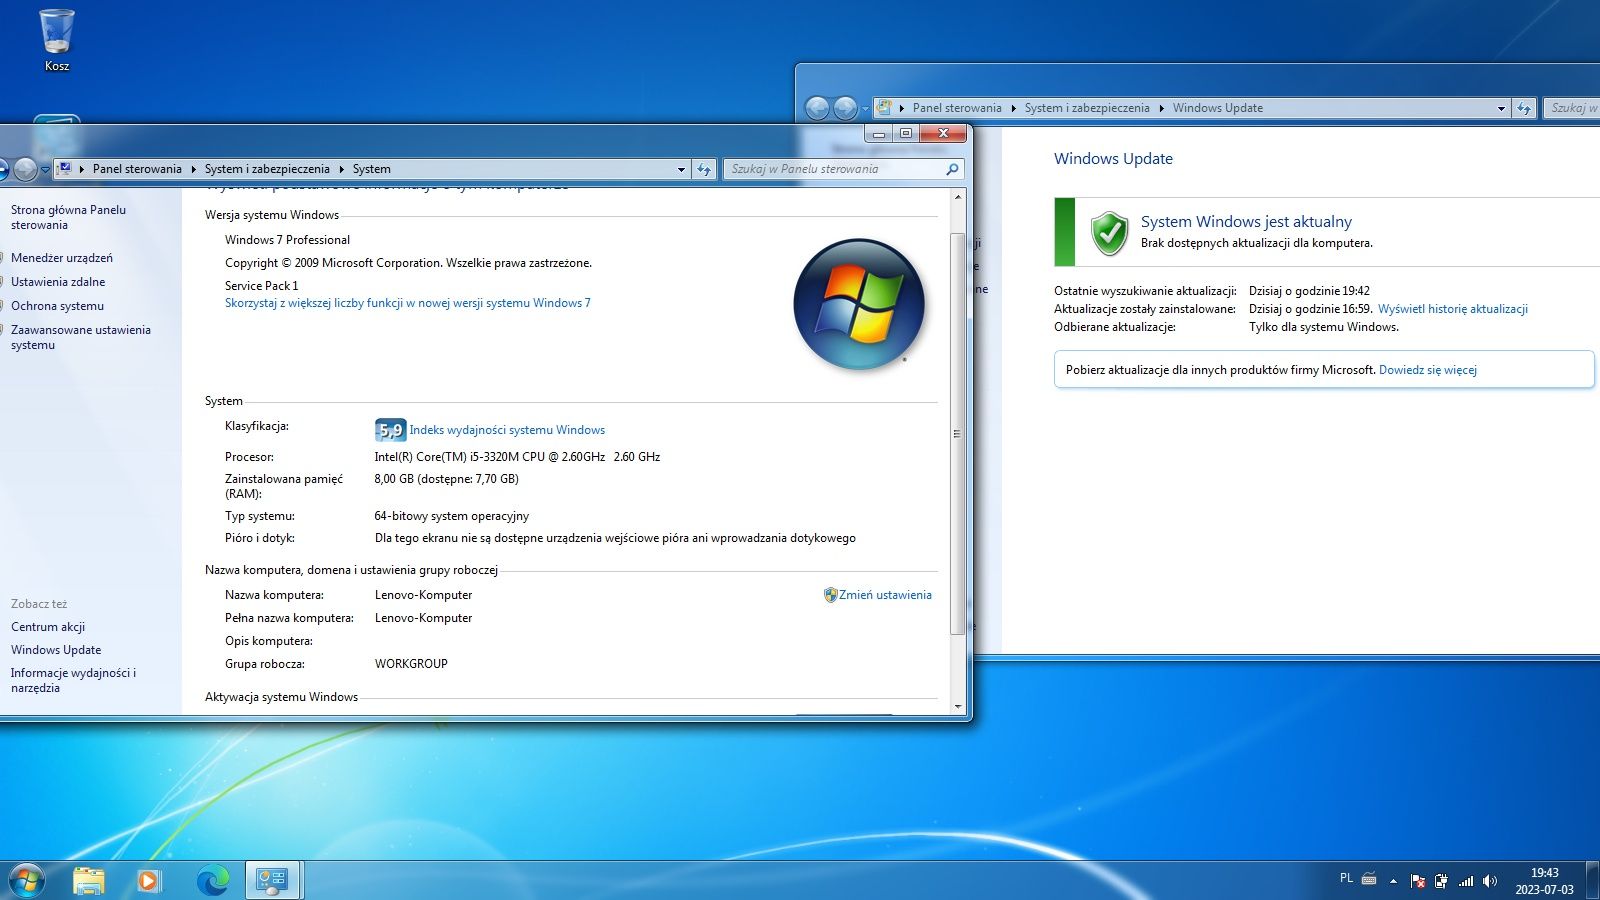Image resolution: width=1600 pixels, height=900 pixels.
Task: Click System i zabezpieczenia in the Windows Update breadcrumb
Action: 1087,108
